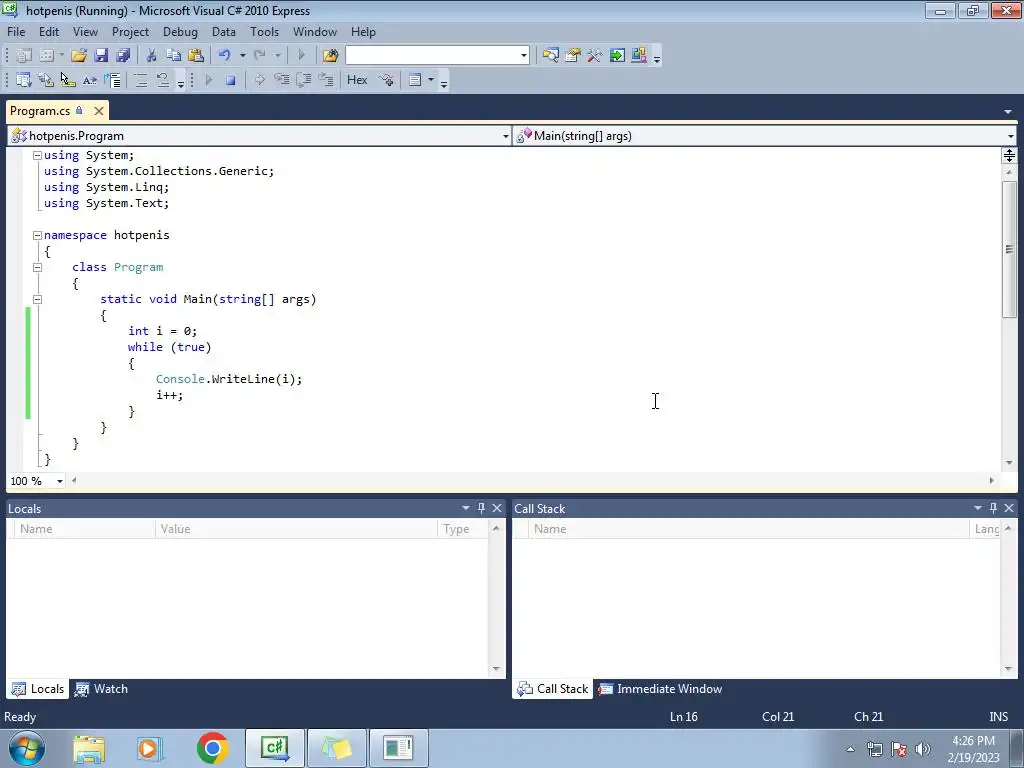This screenshot has height=768, width=1024.
Task: Click the Display Quick Info icon
Action: coord(67,80)
